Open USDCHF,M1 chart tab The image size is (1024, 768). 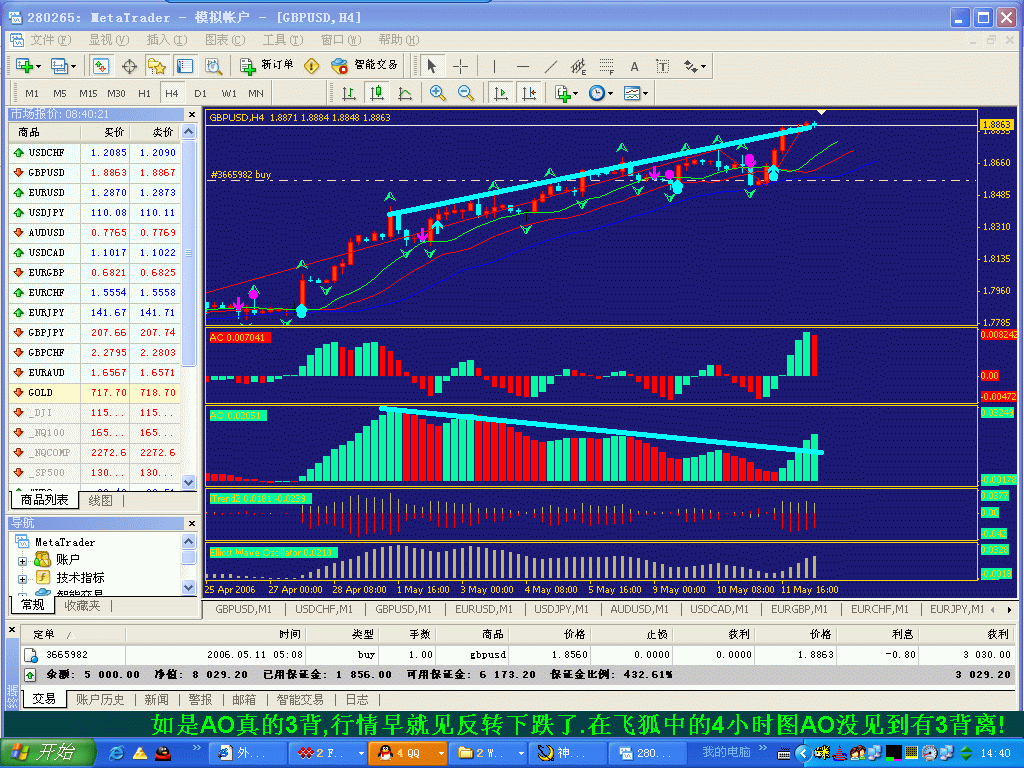tap(323, 609)
